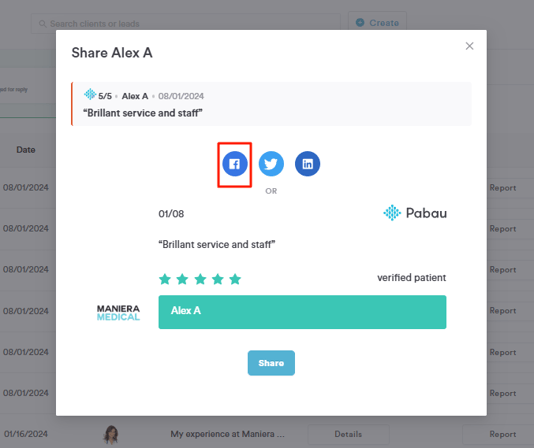Click the reviewer avatar thumbnail
Screen dimensions: 534x448
click(111, 435)
